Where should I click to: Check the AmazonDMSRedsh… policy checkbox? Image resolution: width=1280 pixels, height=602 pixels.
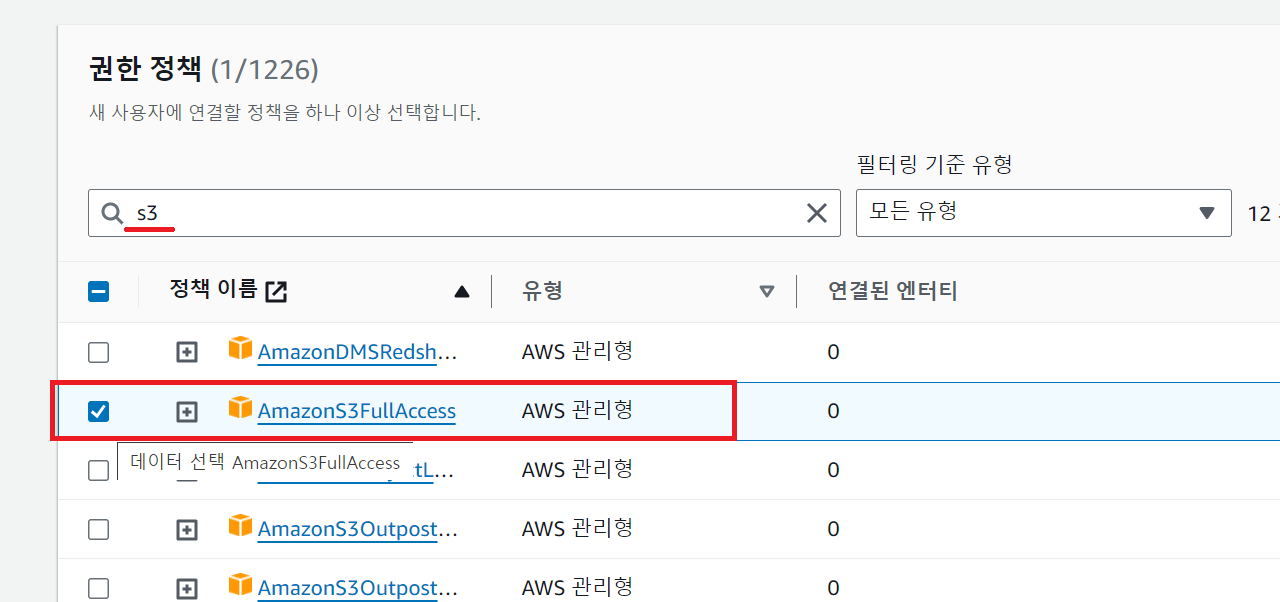(x=98, y=352)
